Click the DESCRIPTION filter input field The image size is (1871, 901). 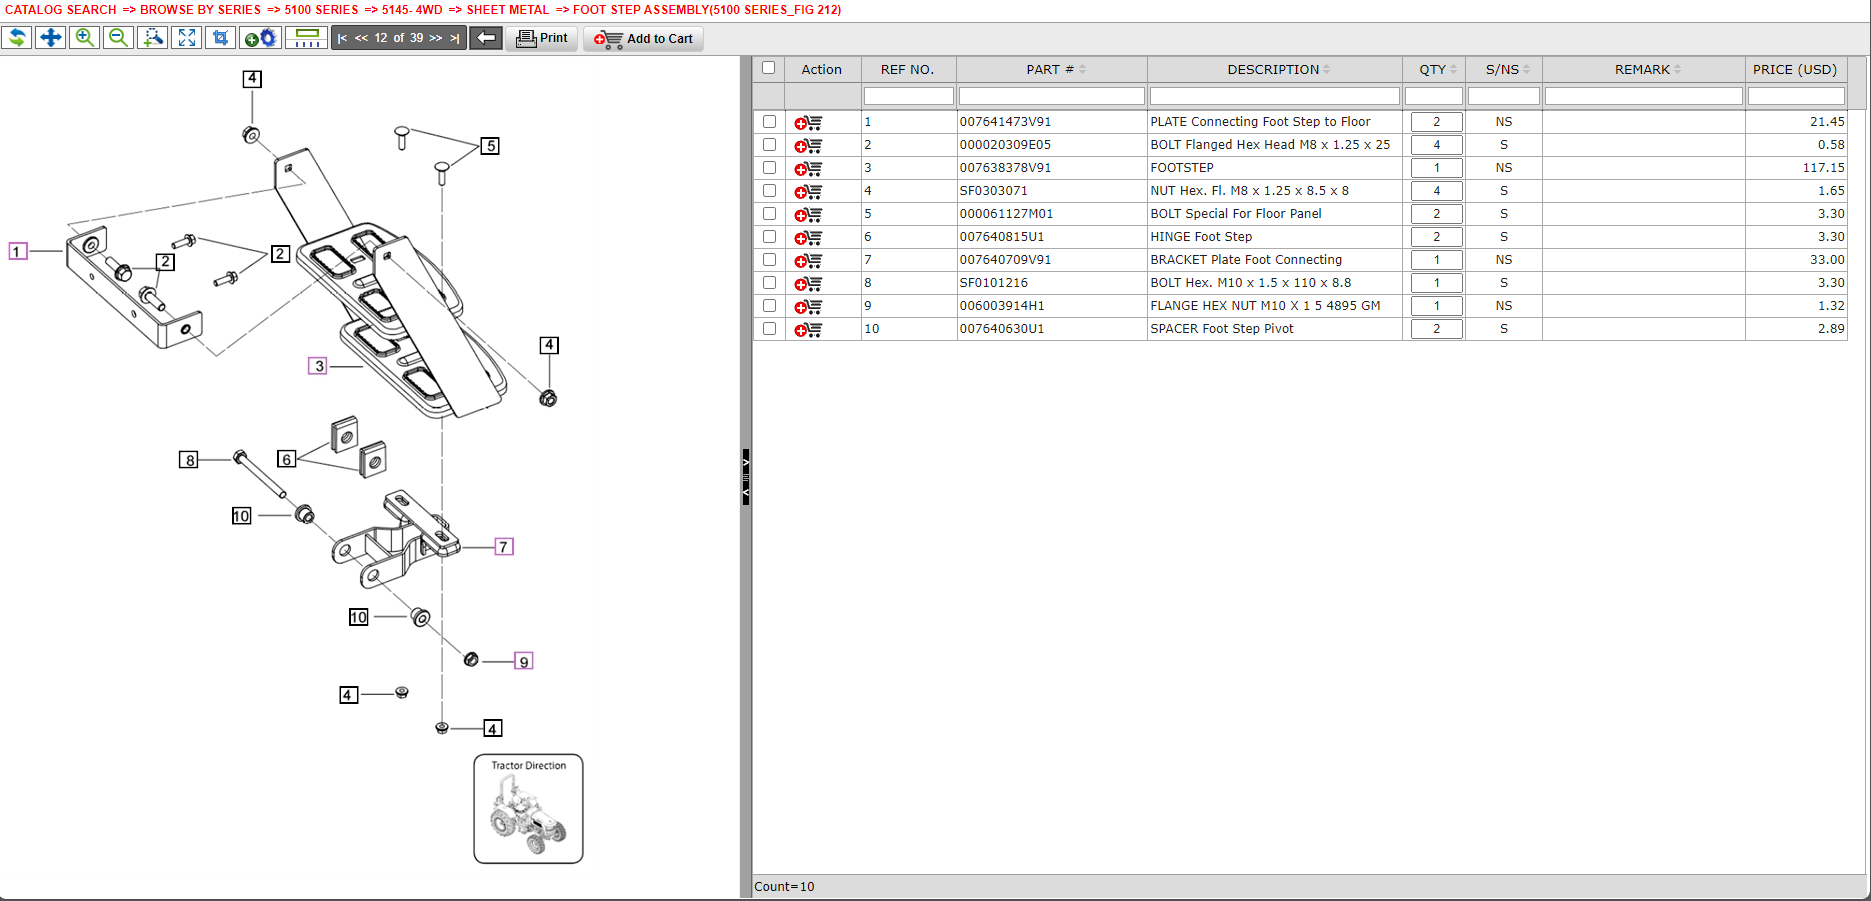coord(1274,96)
